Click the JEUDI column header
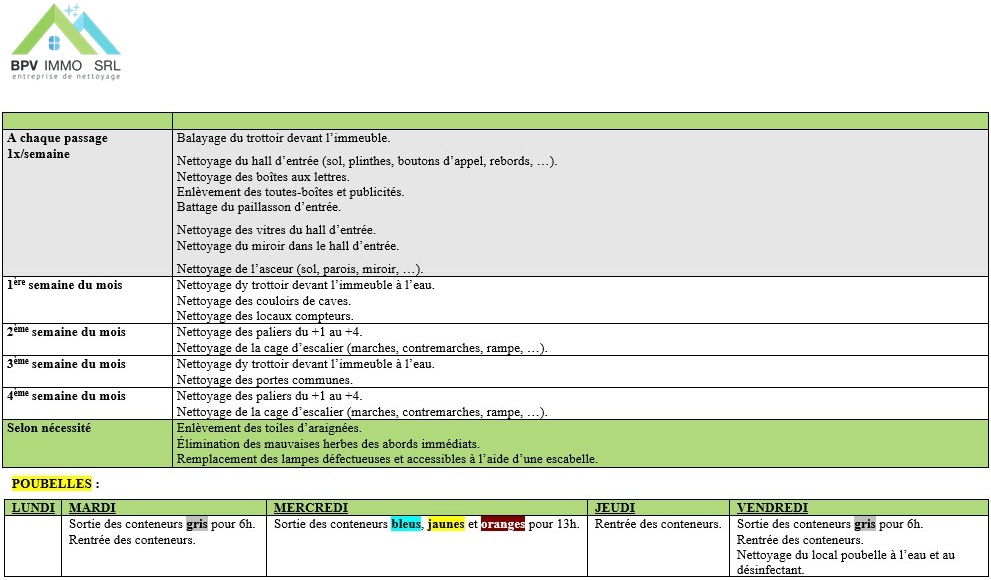This screenshot has height=580, width=991. click(x=615, y=508)
